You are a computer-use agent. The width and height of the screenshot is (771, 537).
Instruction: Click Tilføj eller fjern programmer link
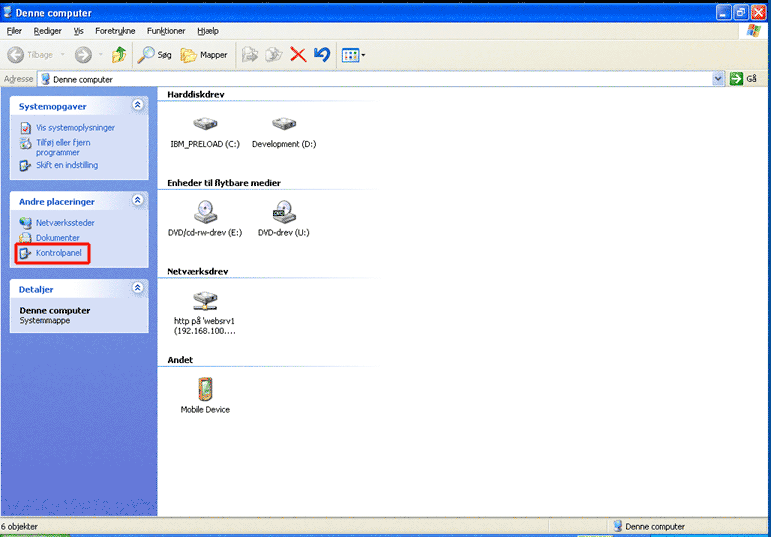63,148
